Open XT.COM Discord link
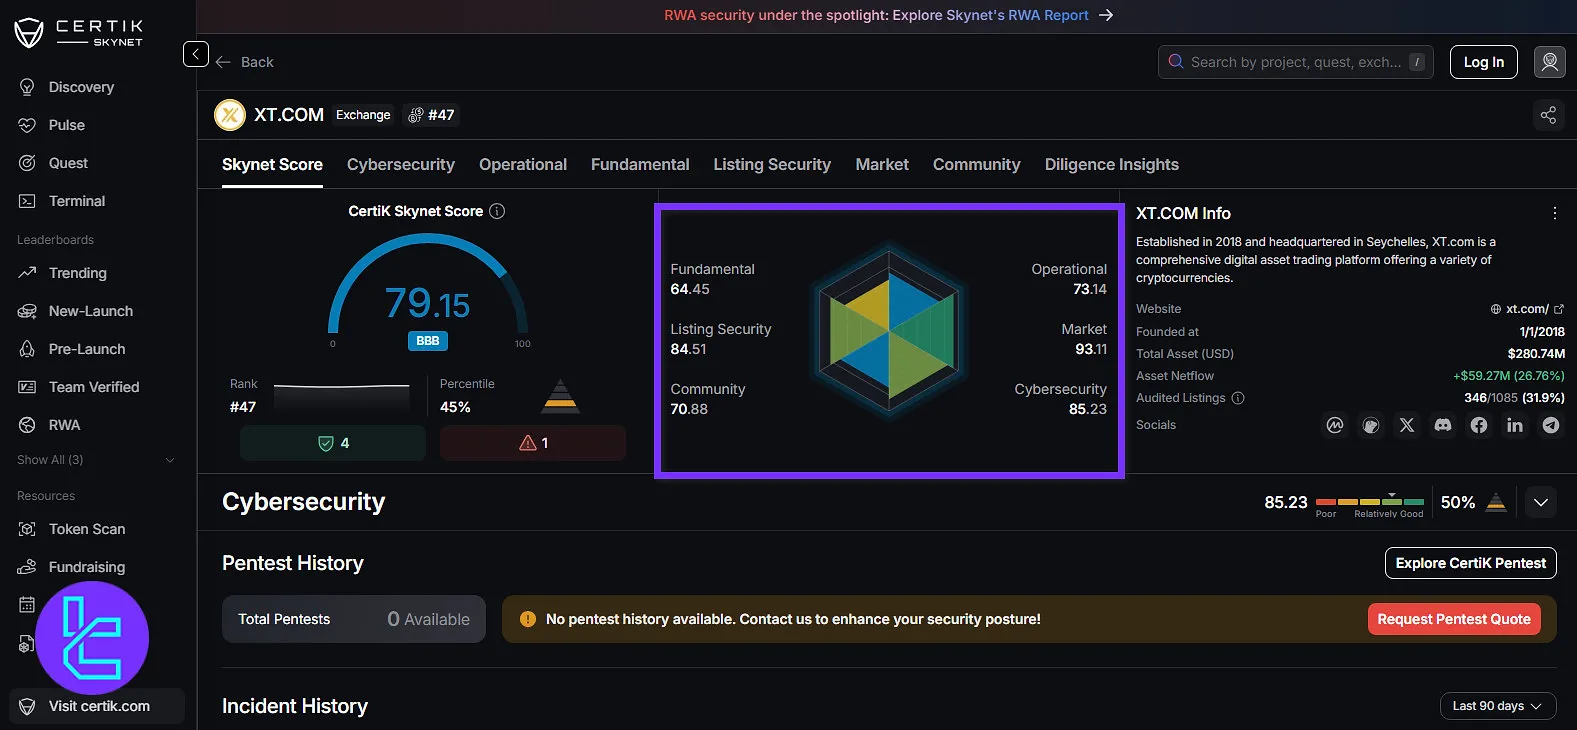Viewport: 1577px width, 730px height. pyautogui.click(x=1443, y=425)
